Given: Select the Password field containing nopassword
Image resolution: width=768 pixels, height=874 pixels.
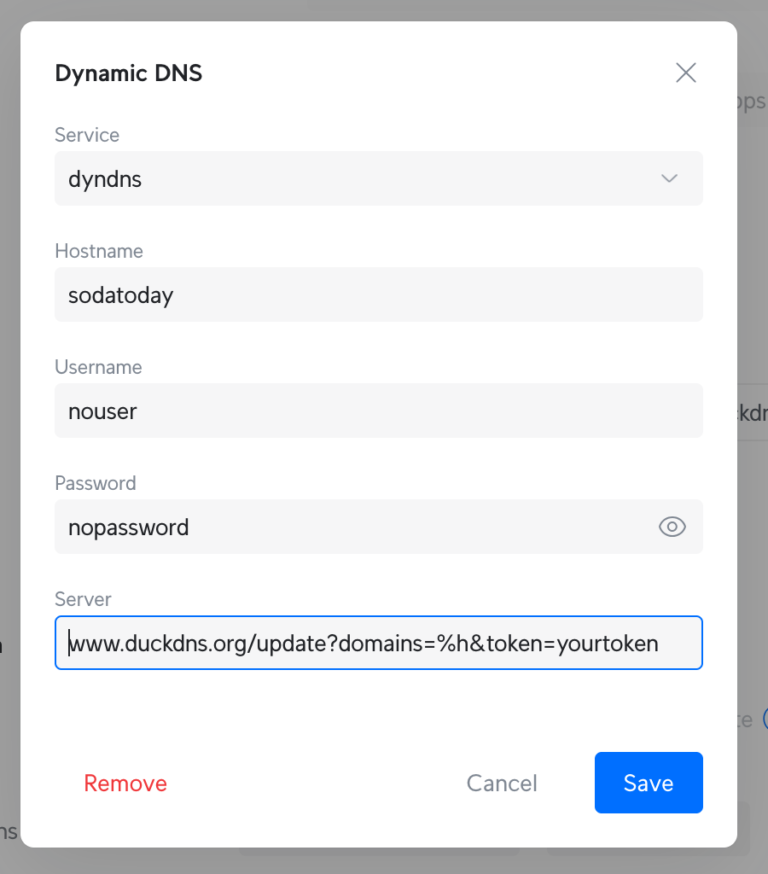Looking at the screenshot, I should click(350, 527).
